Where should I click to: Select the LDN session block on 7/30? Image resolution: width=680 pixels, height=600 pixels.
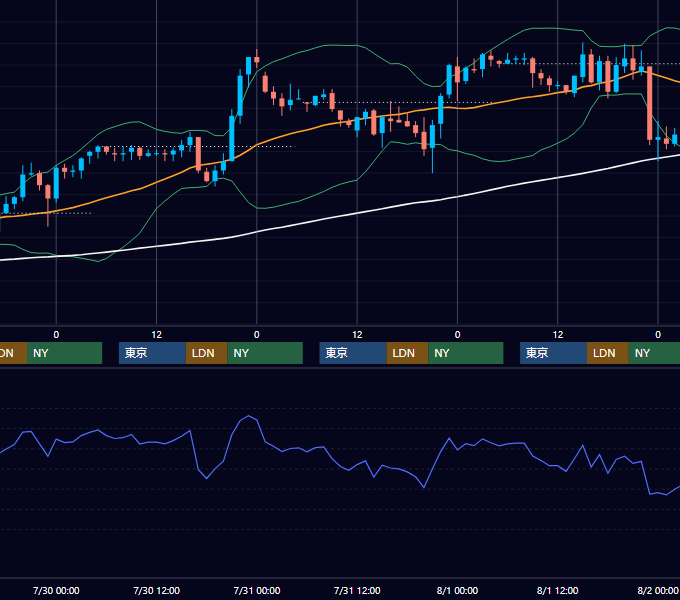206,353
